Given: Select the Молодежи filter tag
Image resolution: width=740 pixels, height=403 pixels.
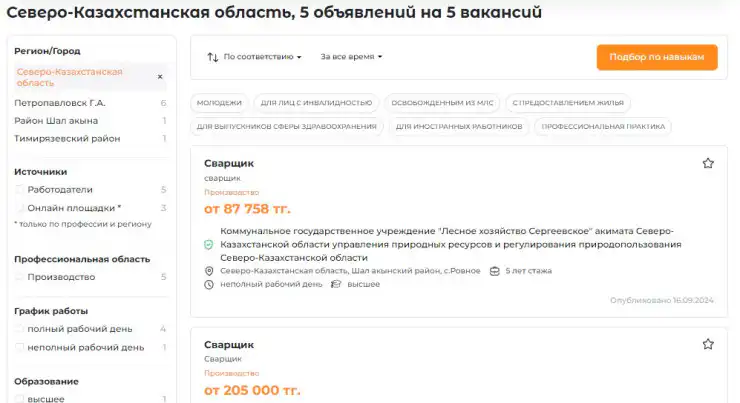Looking at the screenshot, I should click(x=219, y=102).
